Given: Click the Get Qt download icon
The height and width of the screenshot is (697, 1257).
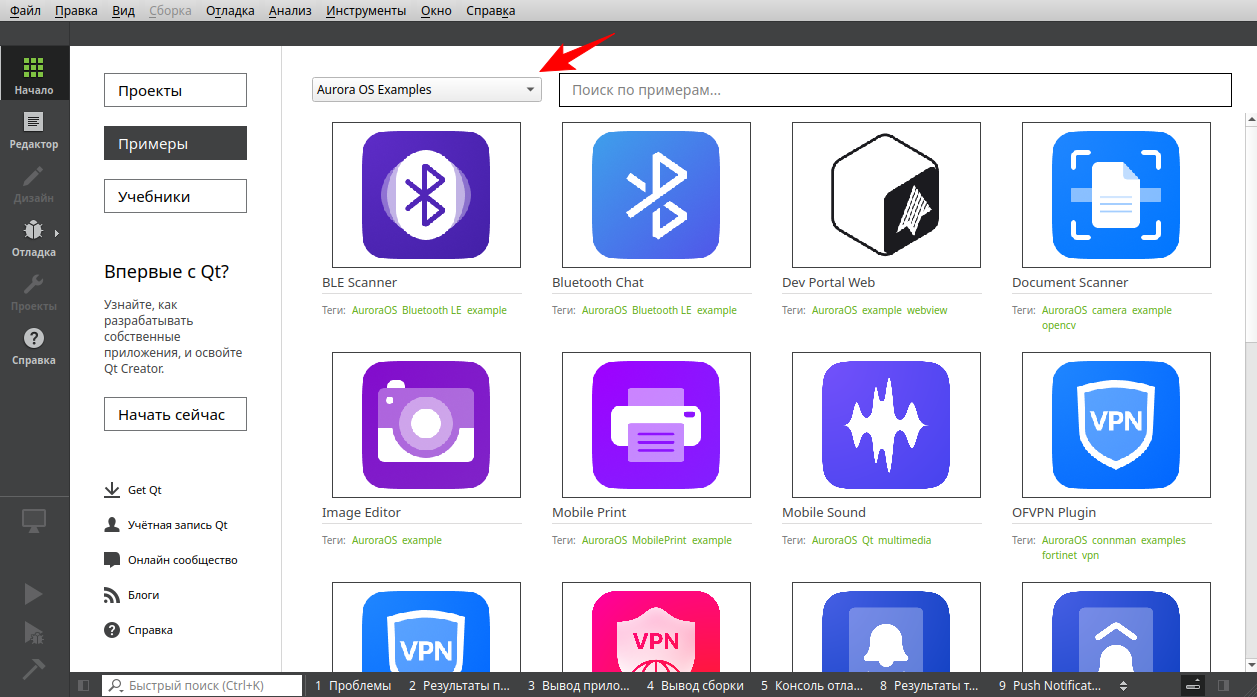Looking at the screenshot, I should (112, 490).
